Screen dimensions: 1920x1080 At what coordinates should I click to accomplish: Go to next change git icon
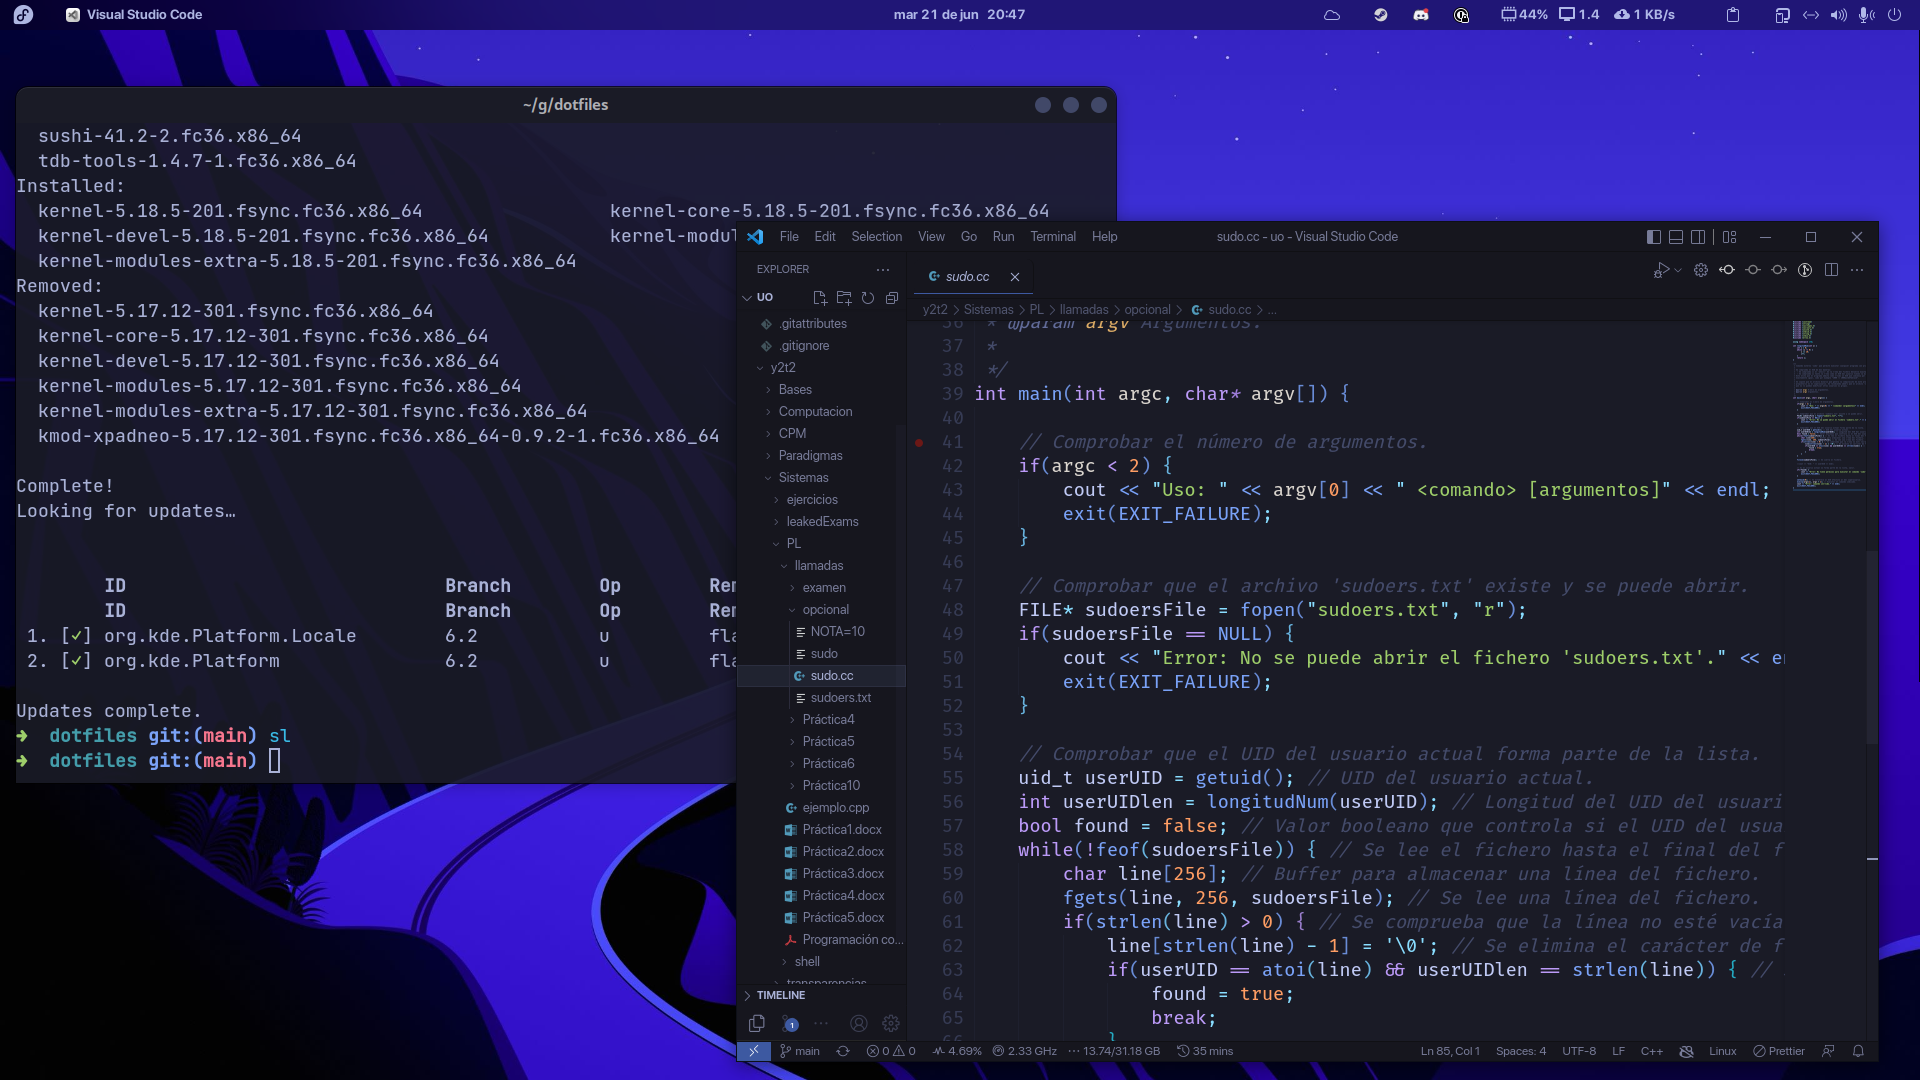tap(1779, 270)
